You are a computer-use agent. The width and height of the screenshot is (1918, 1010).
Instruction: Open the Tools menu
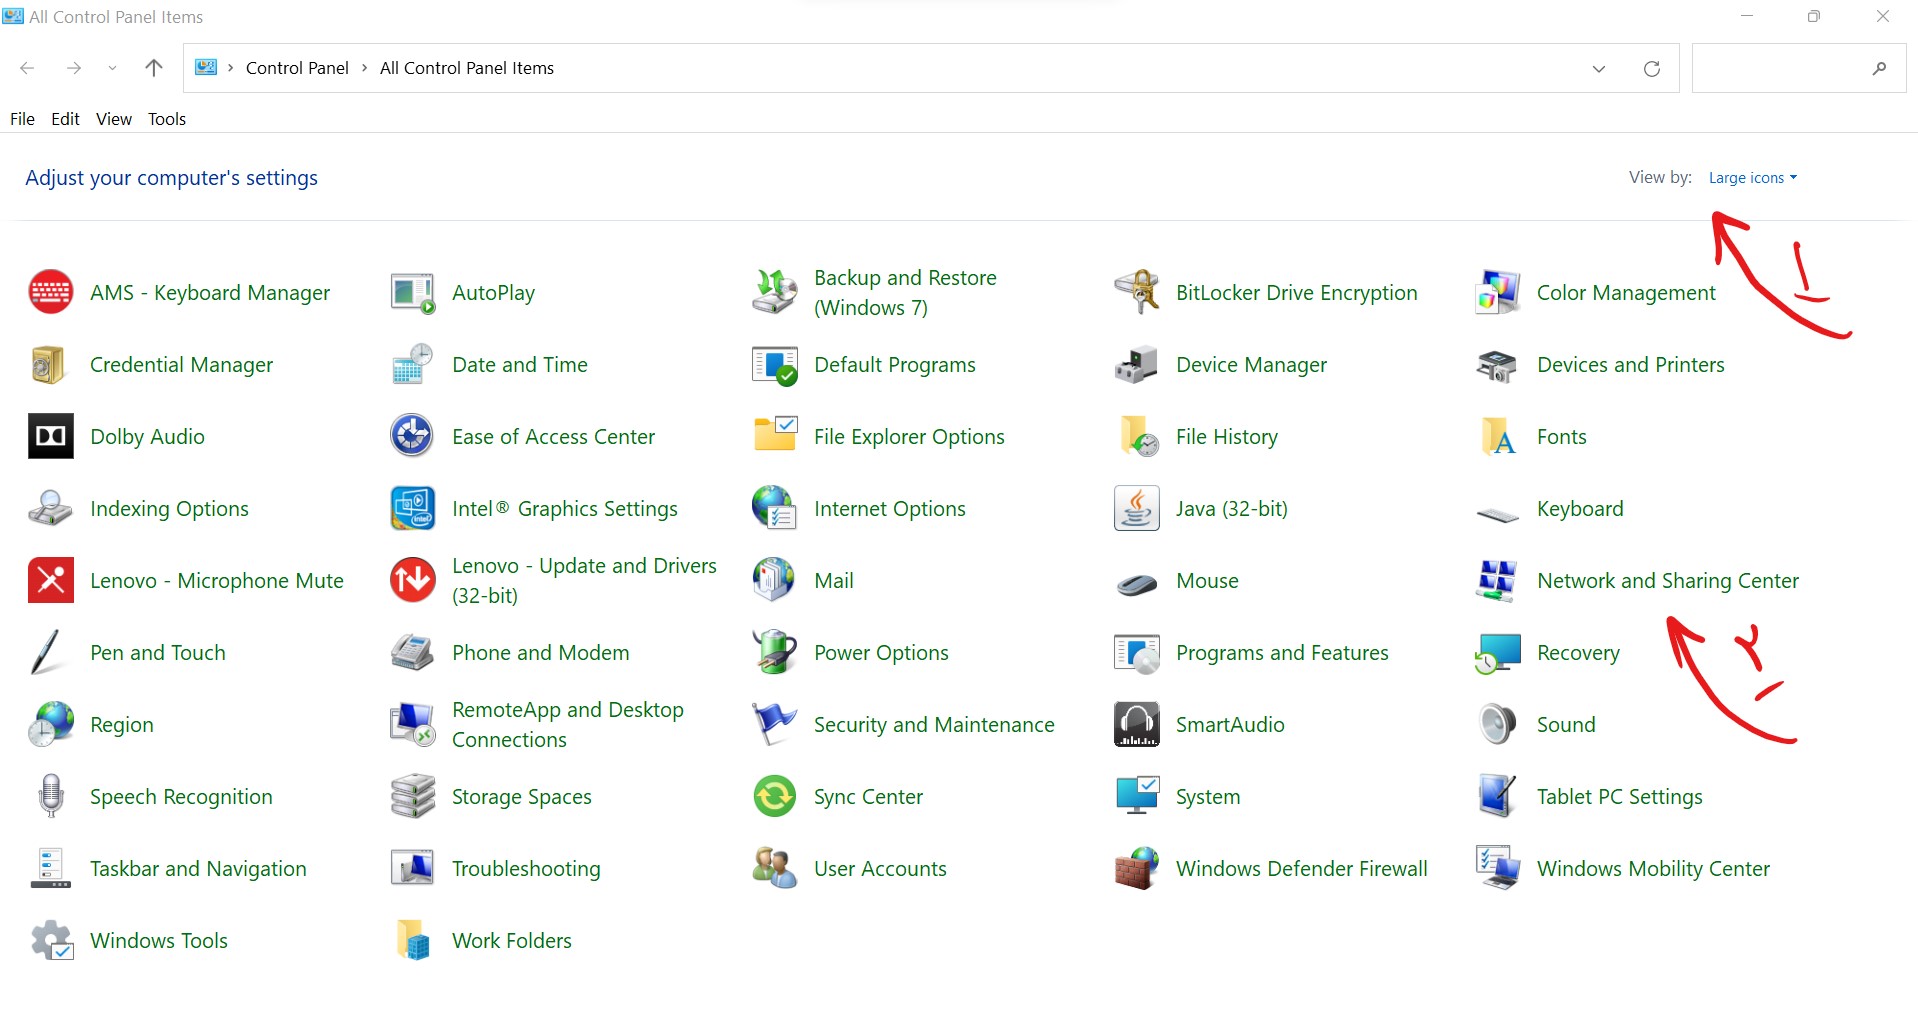point(167,119)
